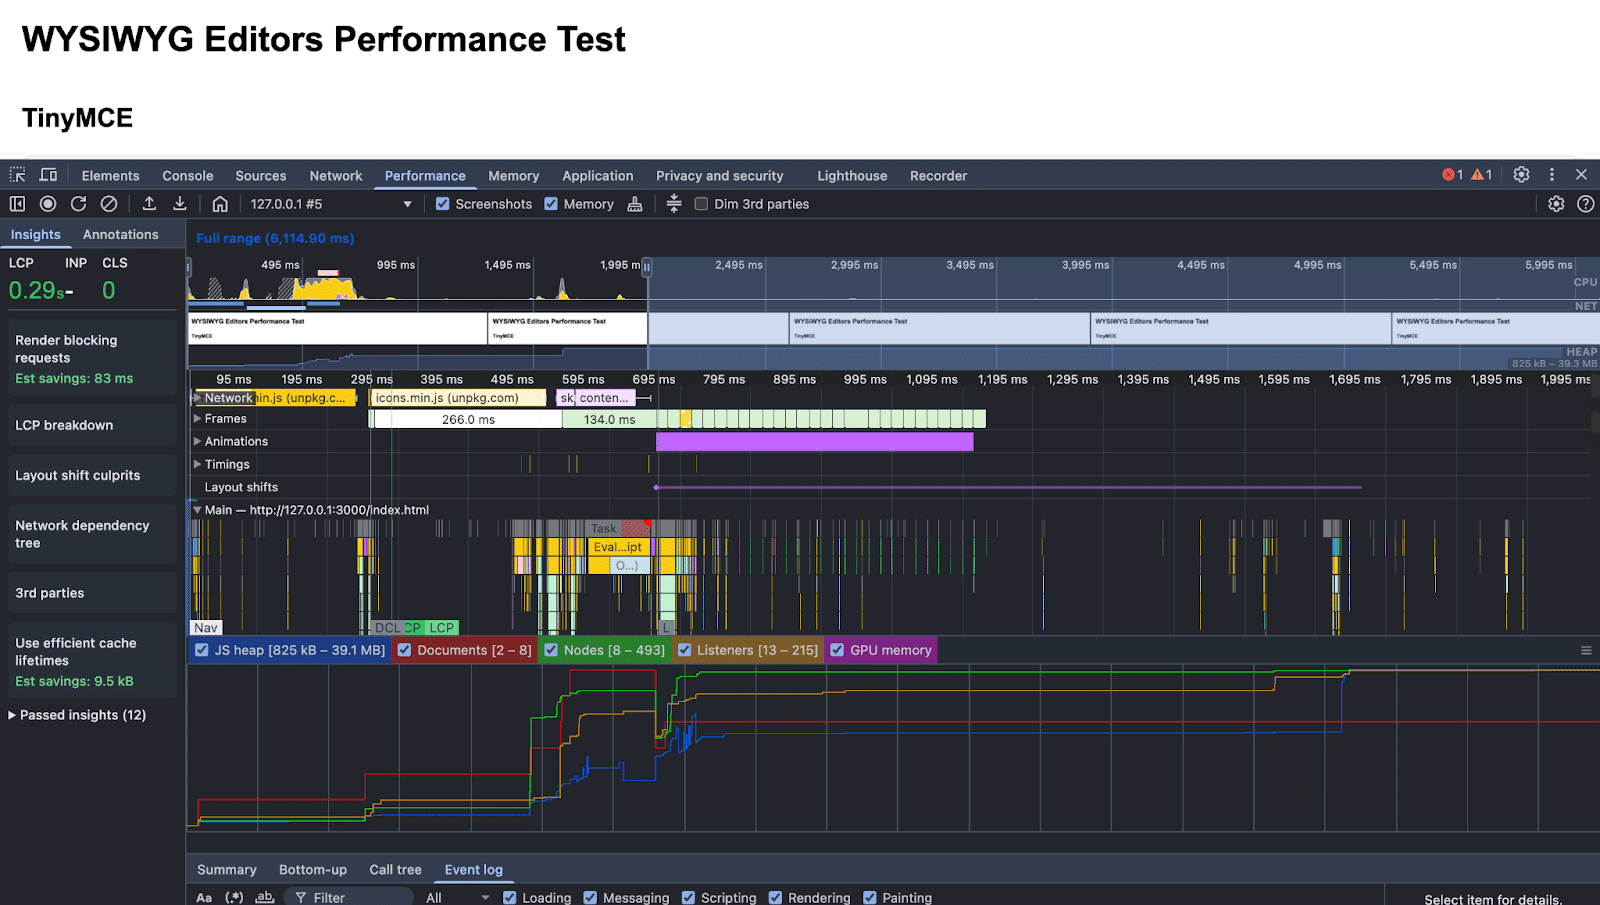Load a saved profile via upload icon
This screenshot has height=905, width=1600.
[x=148, y=204]
